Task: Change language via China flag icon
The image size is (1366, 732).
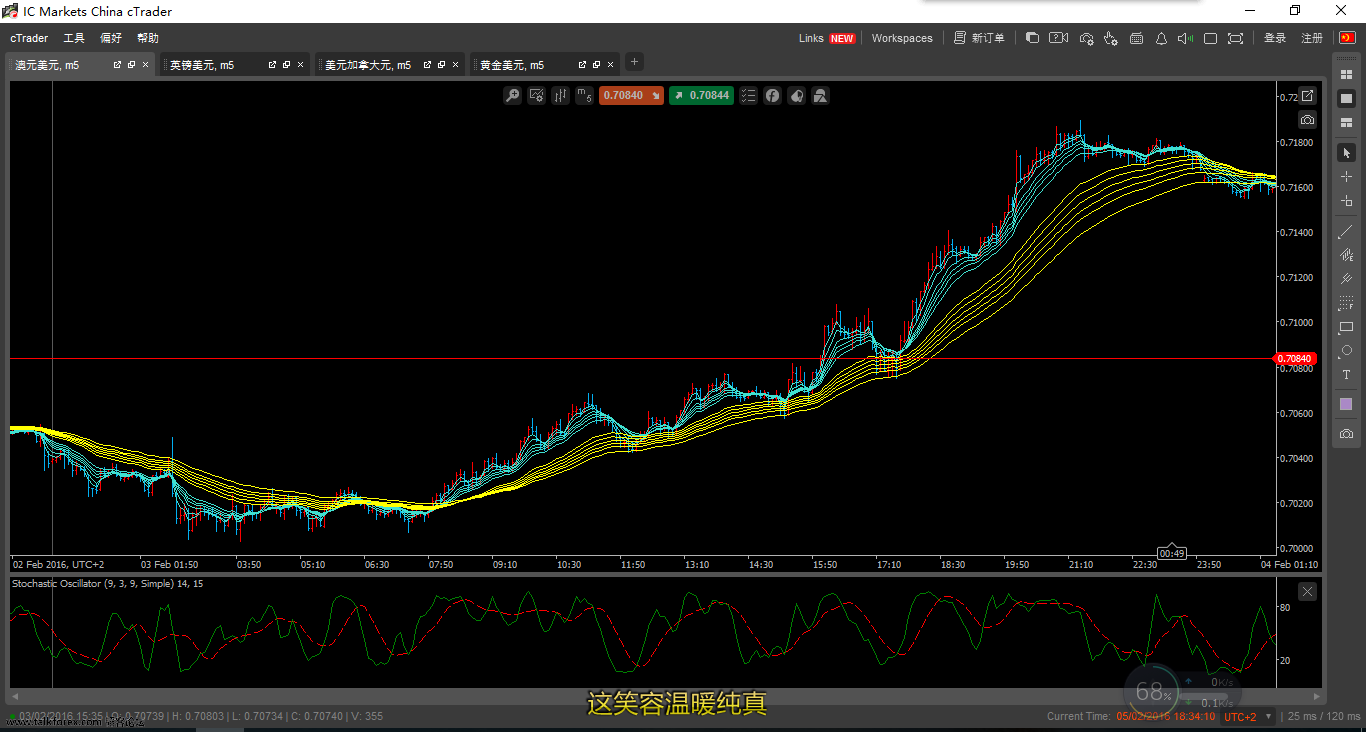Action: [1347, 38]
